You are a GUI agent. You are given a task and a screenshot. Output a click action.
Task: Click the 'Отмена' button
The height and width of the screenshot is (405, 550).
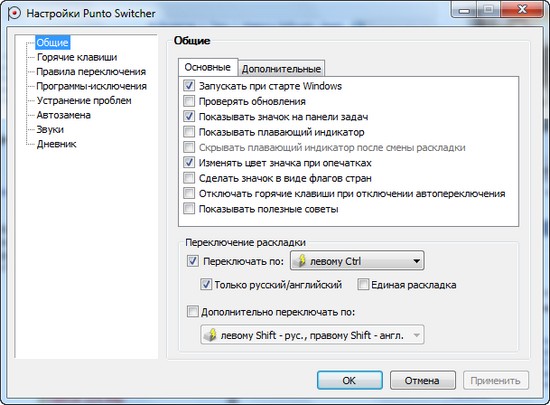pyautogui.click(x=422, y=380)
